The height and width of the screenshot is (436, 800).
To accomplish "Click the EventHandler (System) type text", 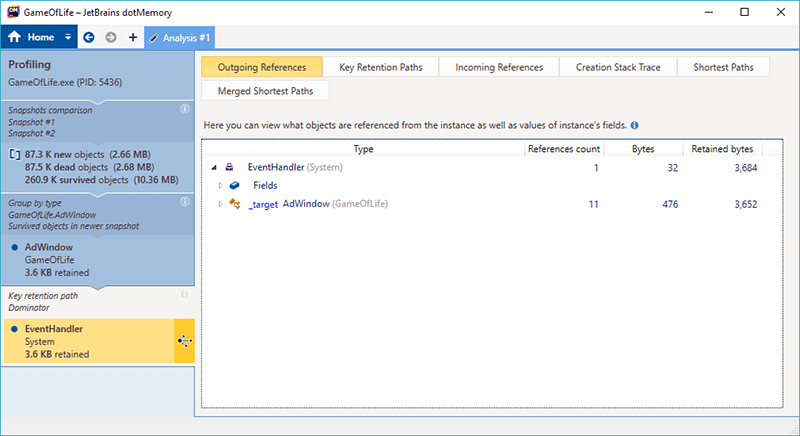I will pos(295,167).
